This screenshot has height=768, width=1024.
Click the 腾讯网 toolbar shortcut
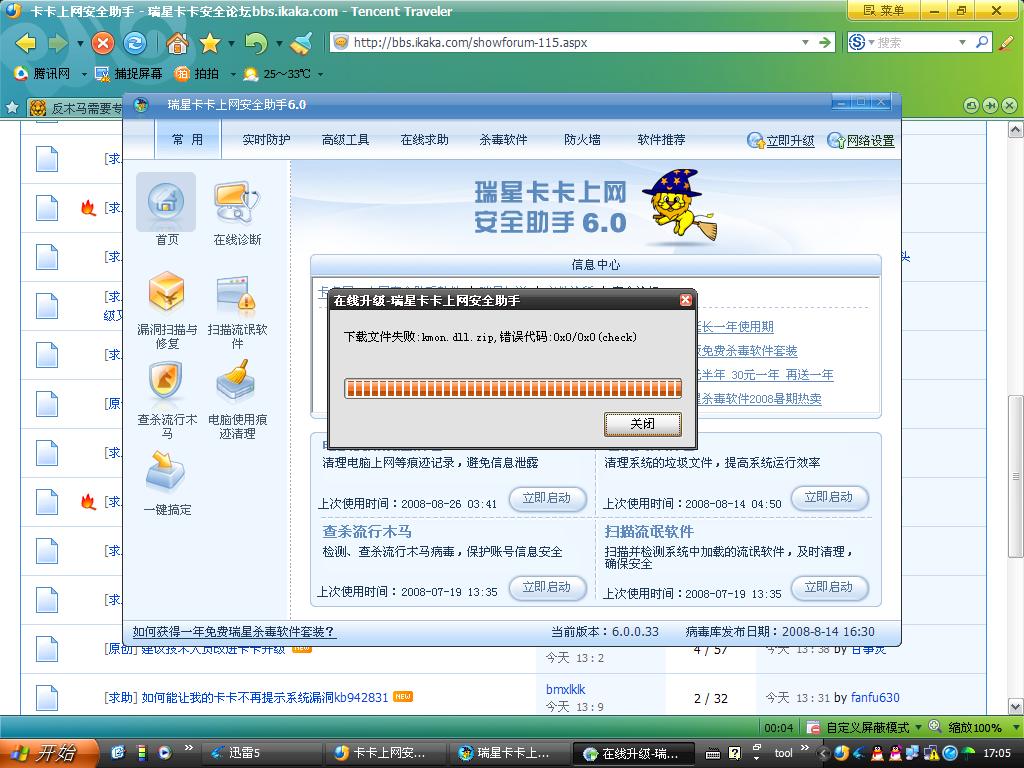pos(42,74)
